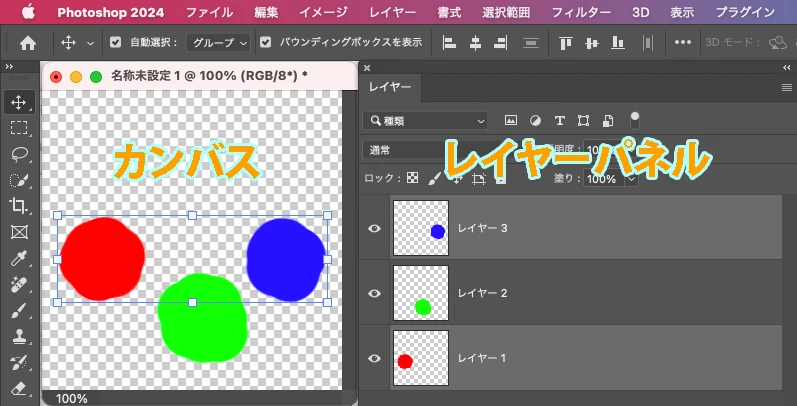Open the ファイル menu
The image size is (797, 406).
209,12
